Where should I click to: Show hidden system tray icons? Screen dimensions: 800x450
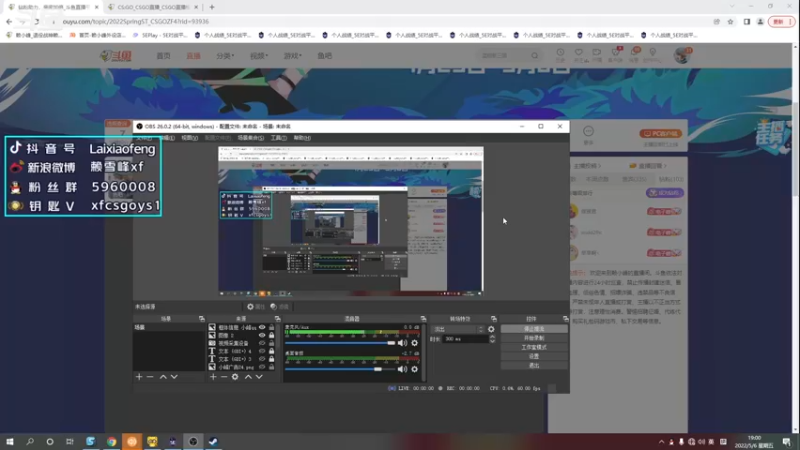[x=661, y=442]
